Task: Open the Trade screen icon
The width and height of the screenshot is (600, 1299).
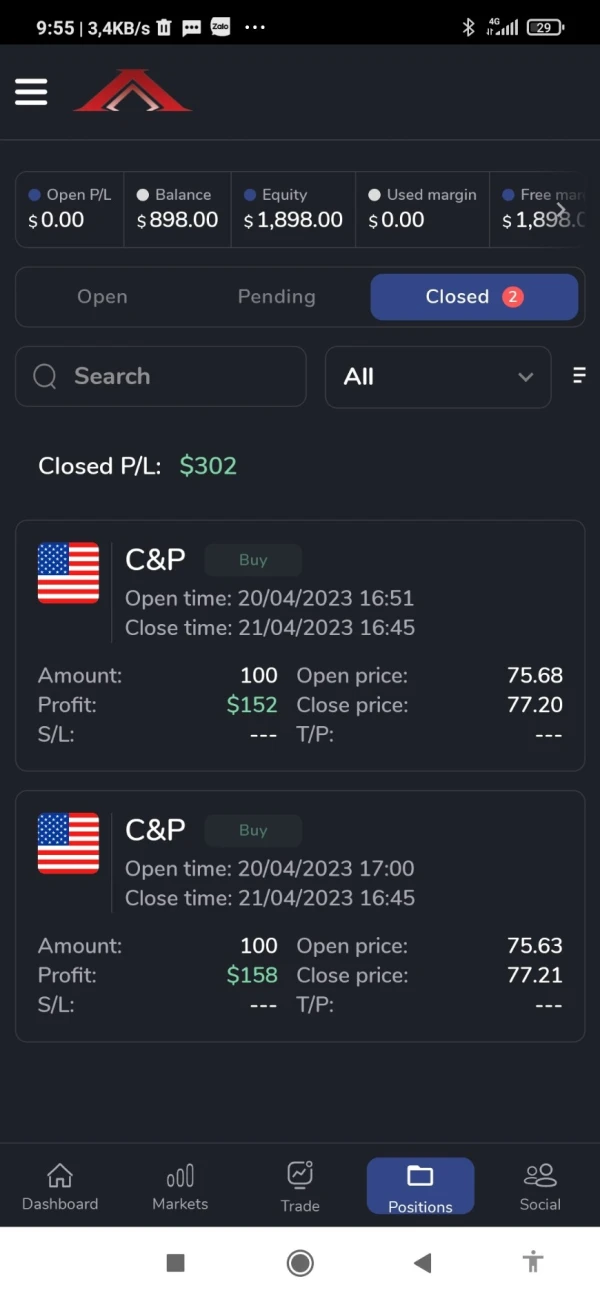Action: click(x=300, y=1175)
